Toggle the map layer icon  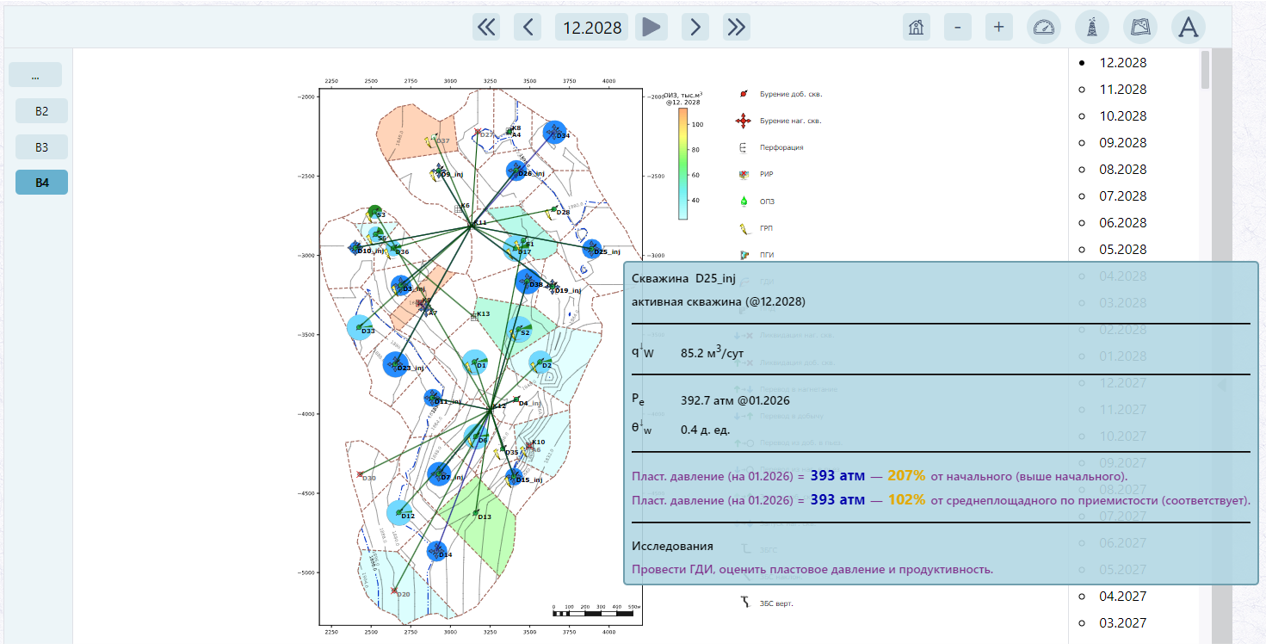pyautogui.click(x=1140, y=27)
